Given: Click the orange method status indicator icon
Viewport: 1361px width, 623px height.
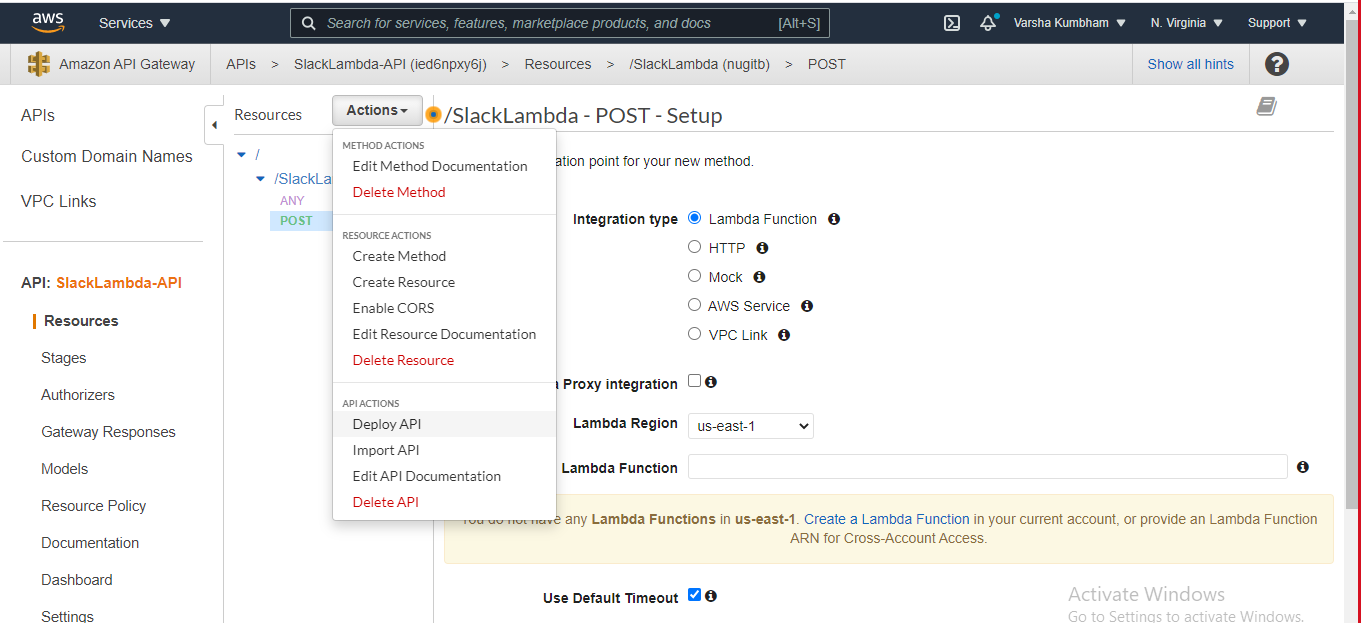Looking at the screenshot, I should tap(433, 115).
